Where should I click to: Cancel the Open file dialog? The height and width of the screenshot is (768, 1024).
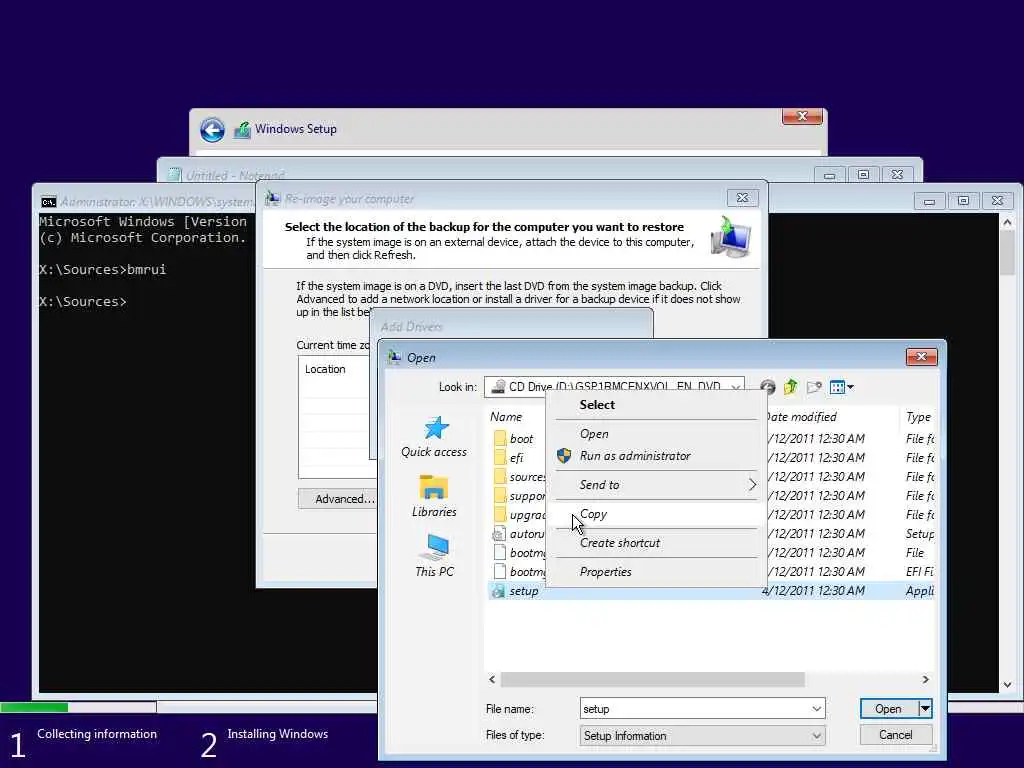click(x=896, y=735)
